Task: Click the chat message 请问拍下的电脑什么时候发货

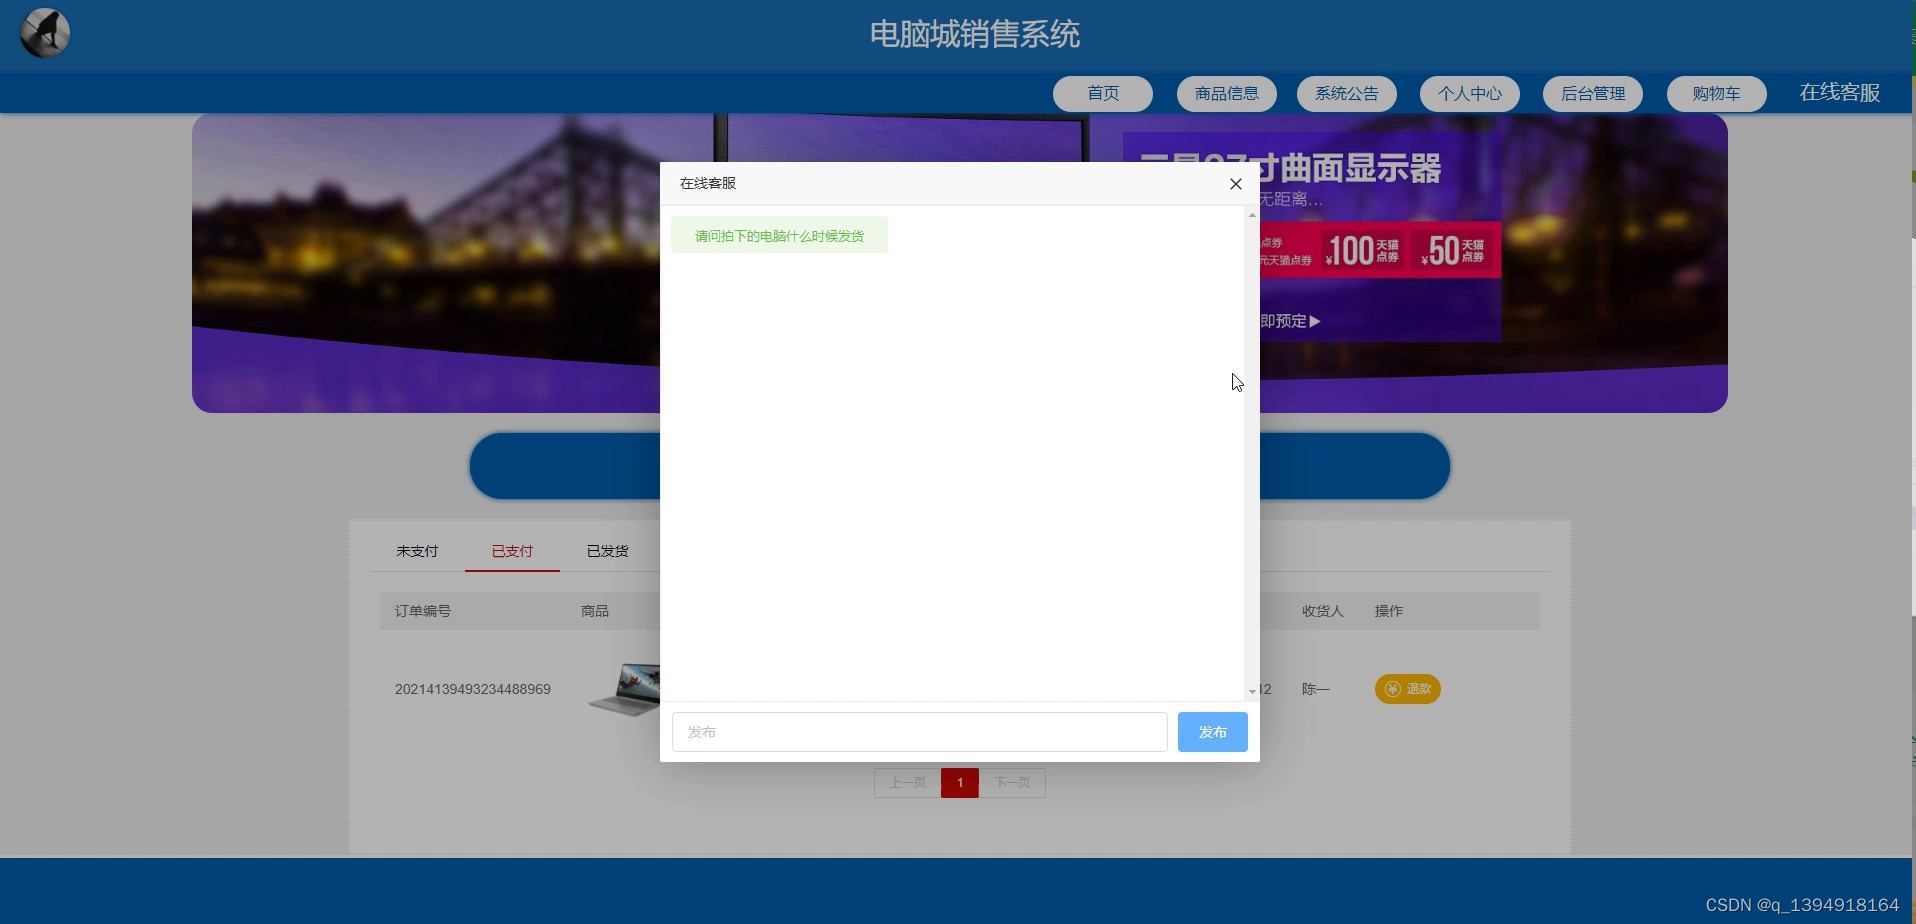Action: [779, 236]
